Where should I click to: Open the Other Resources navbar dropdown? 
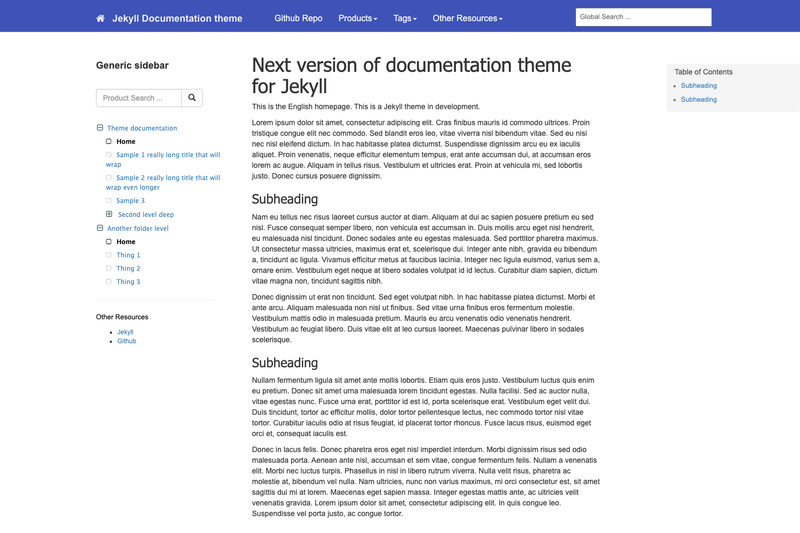pyautogui.click(x=467, y=18)
